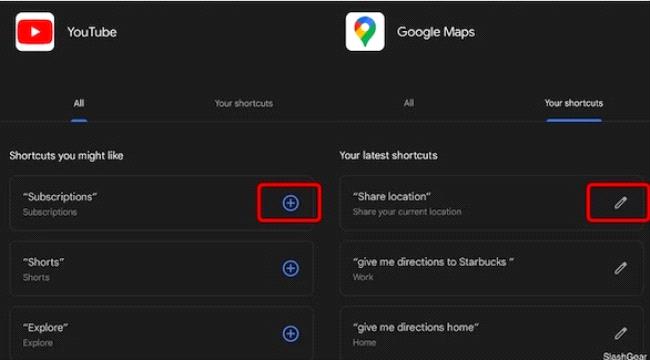Select the "Shorts" shortcut title
Screen dimensions: 650x360
click(x=44, y=262)
